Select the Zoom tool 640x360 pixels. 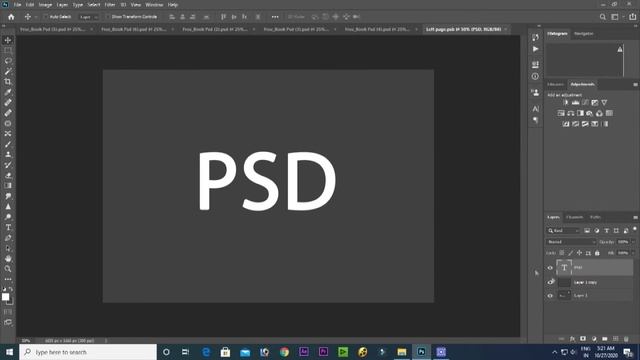(x=8, y=269)
